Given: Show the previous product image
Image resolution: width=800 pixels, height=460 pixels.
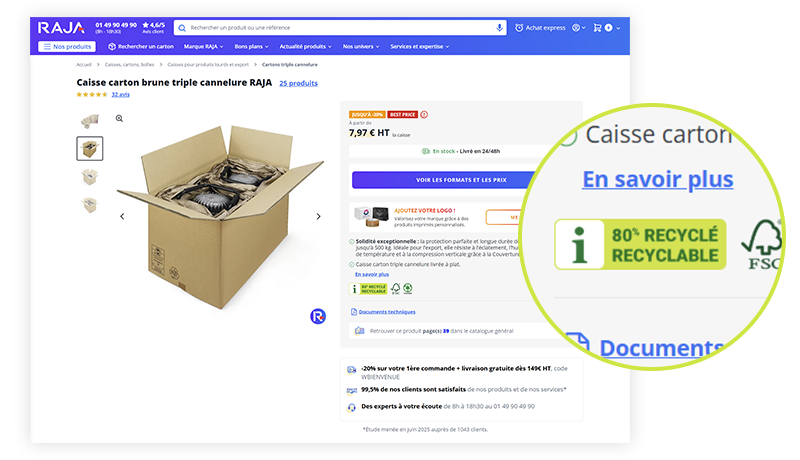Looking at the screenshot, I should pyautogui.click(x=122, y=216).
